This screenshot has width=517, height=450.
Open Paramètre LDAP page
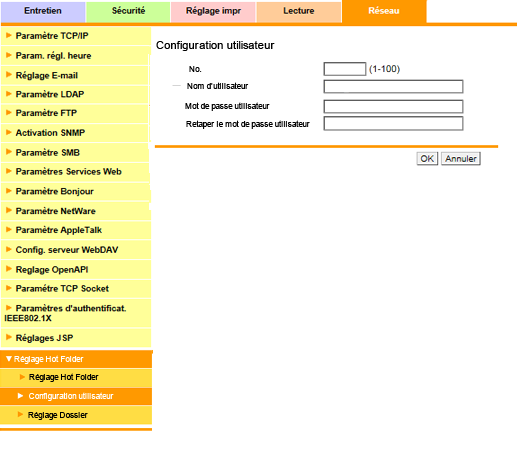[75, 94]
